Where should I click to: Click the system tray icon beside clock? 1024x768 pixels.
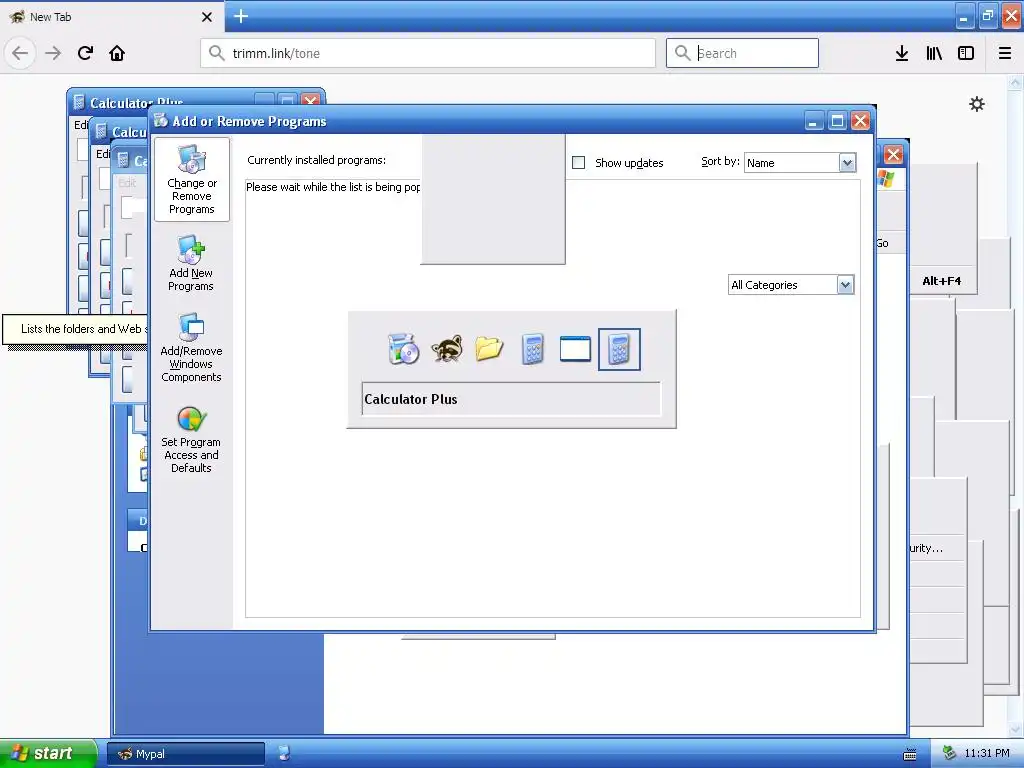(x=950, y=753)
